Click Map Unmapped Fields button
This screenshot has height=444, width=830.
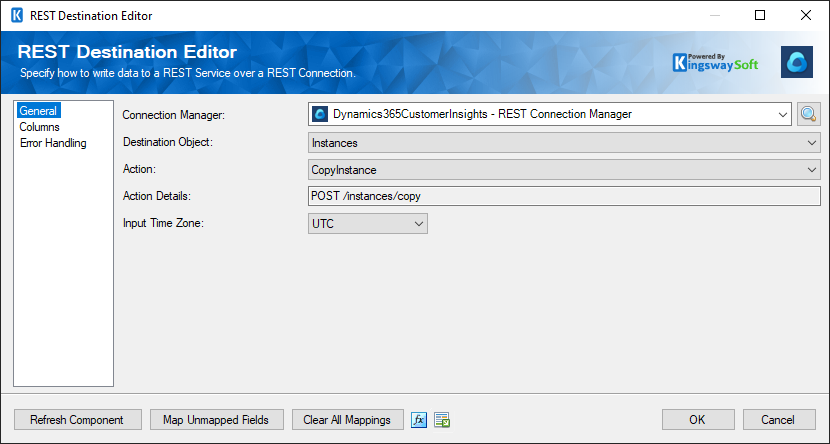(216, 420)
